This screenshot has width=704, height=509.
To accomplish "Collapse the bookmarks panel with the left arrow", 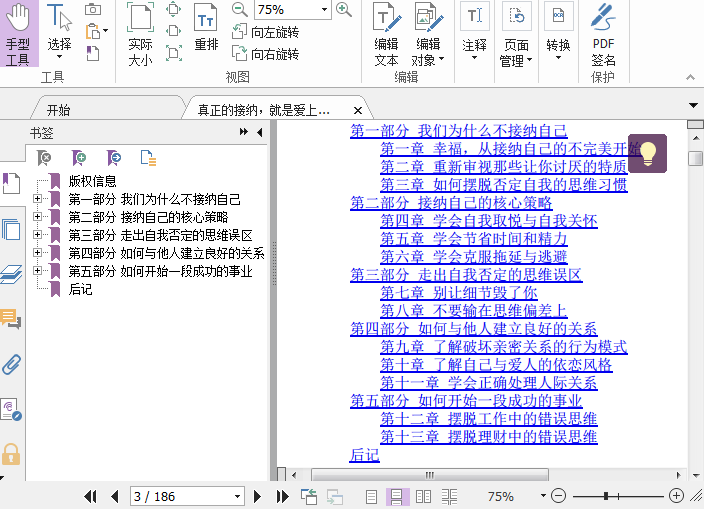I will click(x=260, y=132).
